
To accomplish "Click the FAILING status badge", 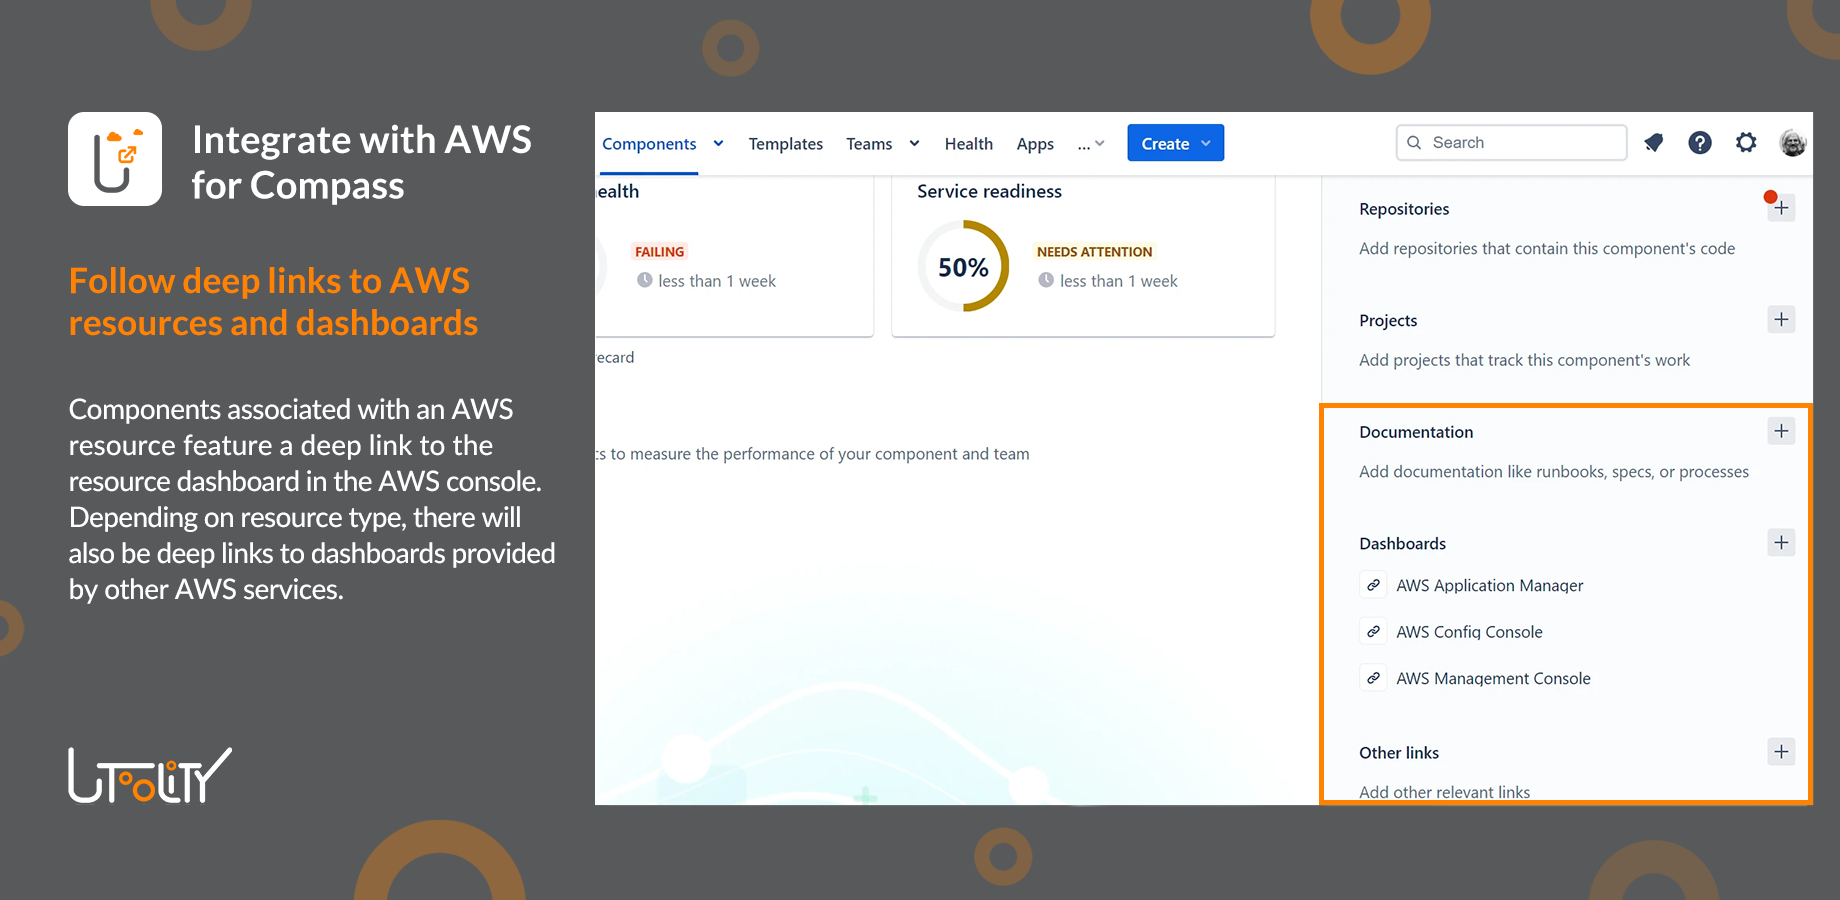I will pos(659,252).
